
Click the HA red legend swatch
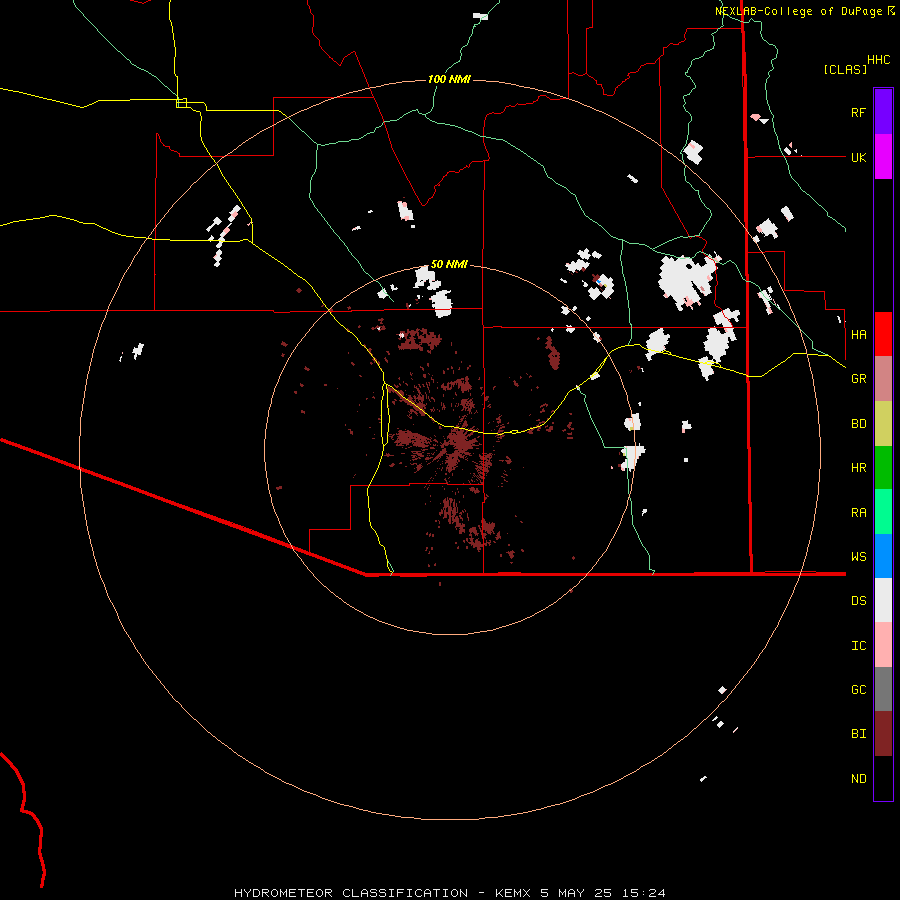click(x=883, y=334)
